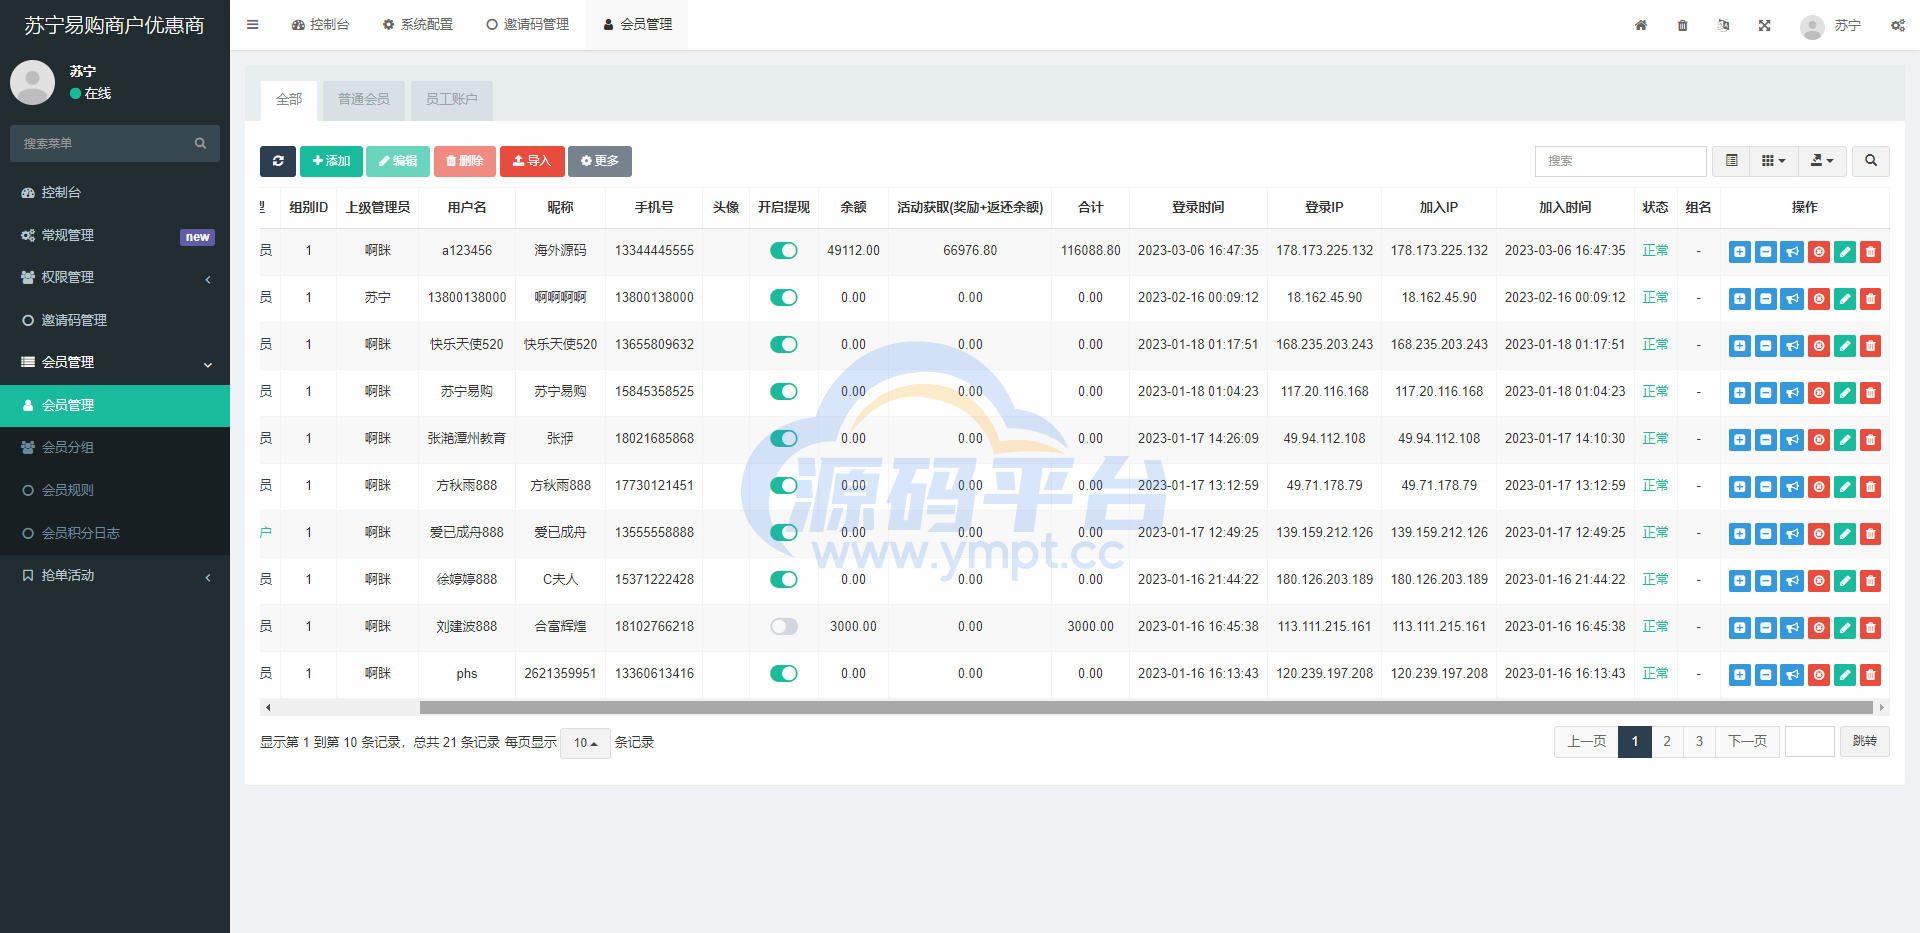
Task: Click the 编辑 button in toolbar
Action: click(x=398, y=161)
